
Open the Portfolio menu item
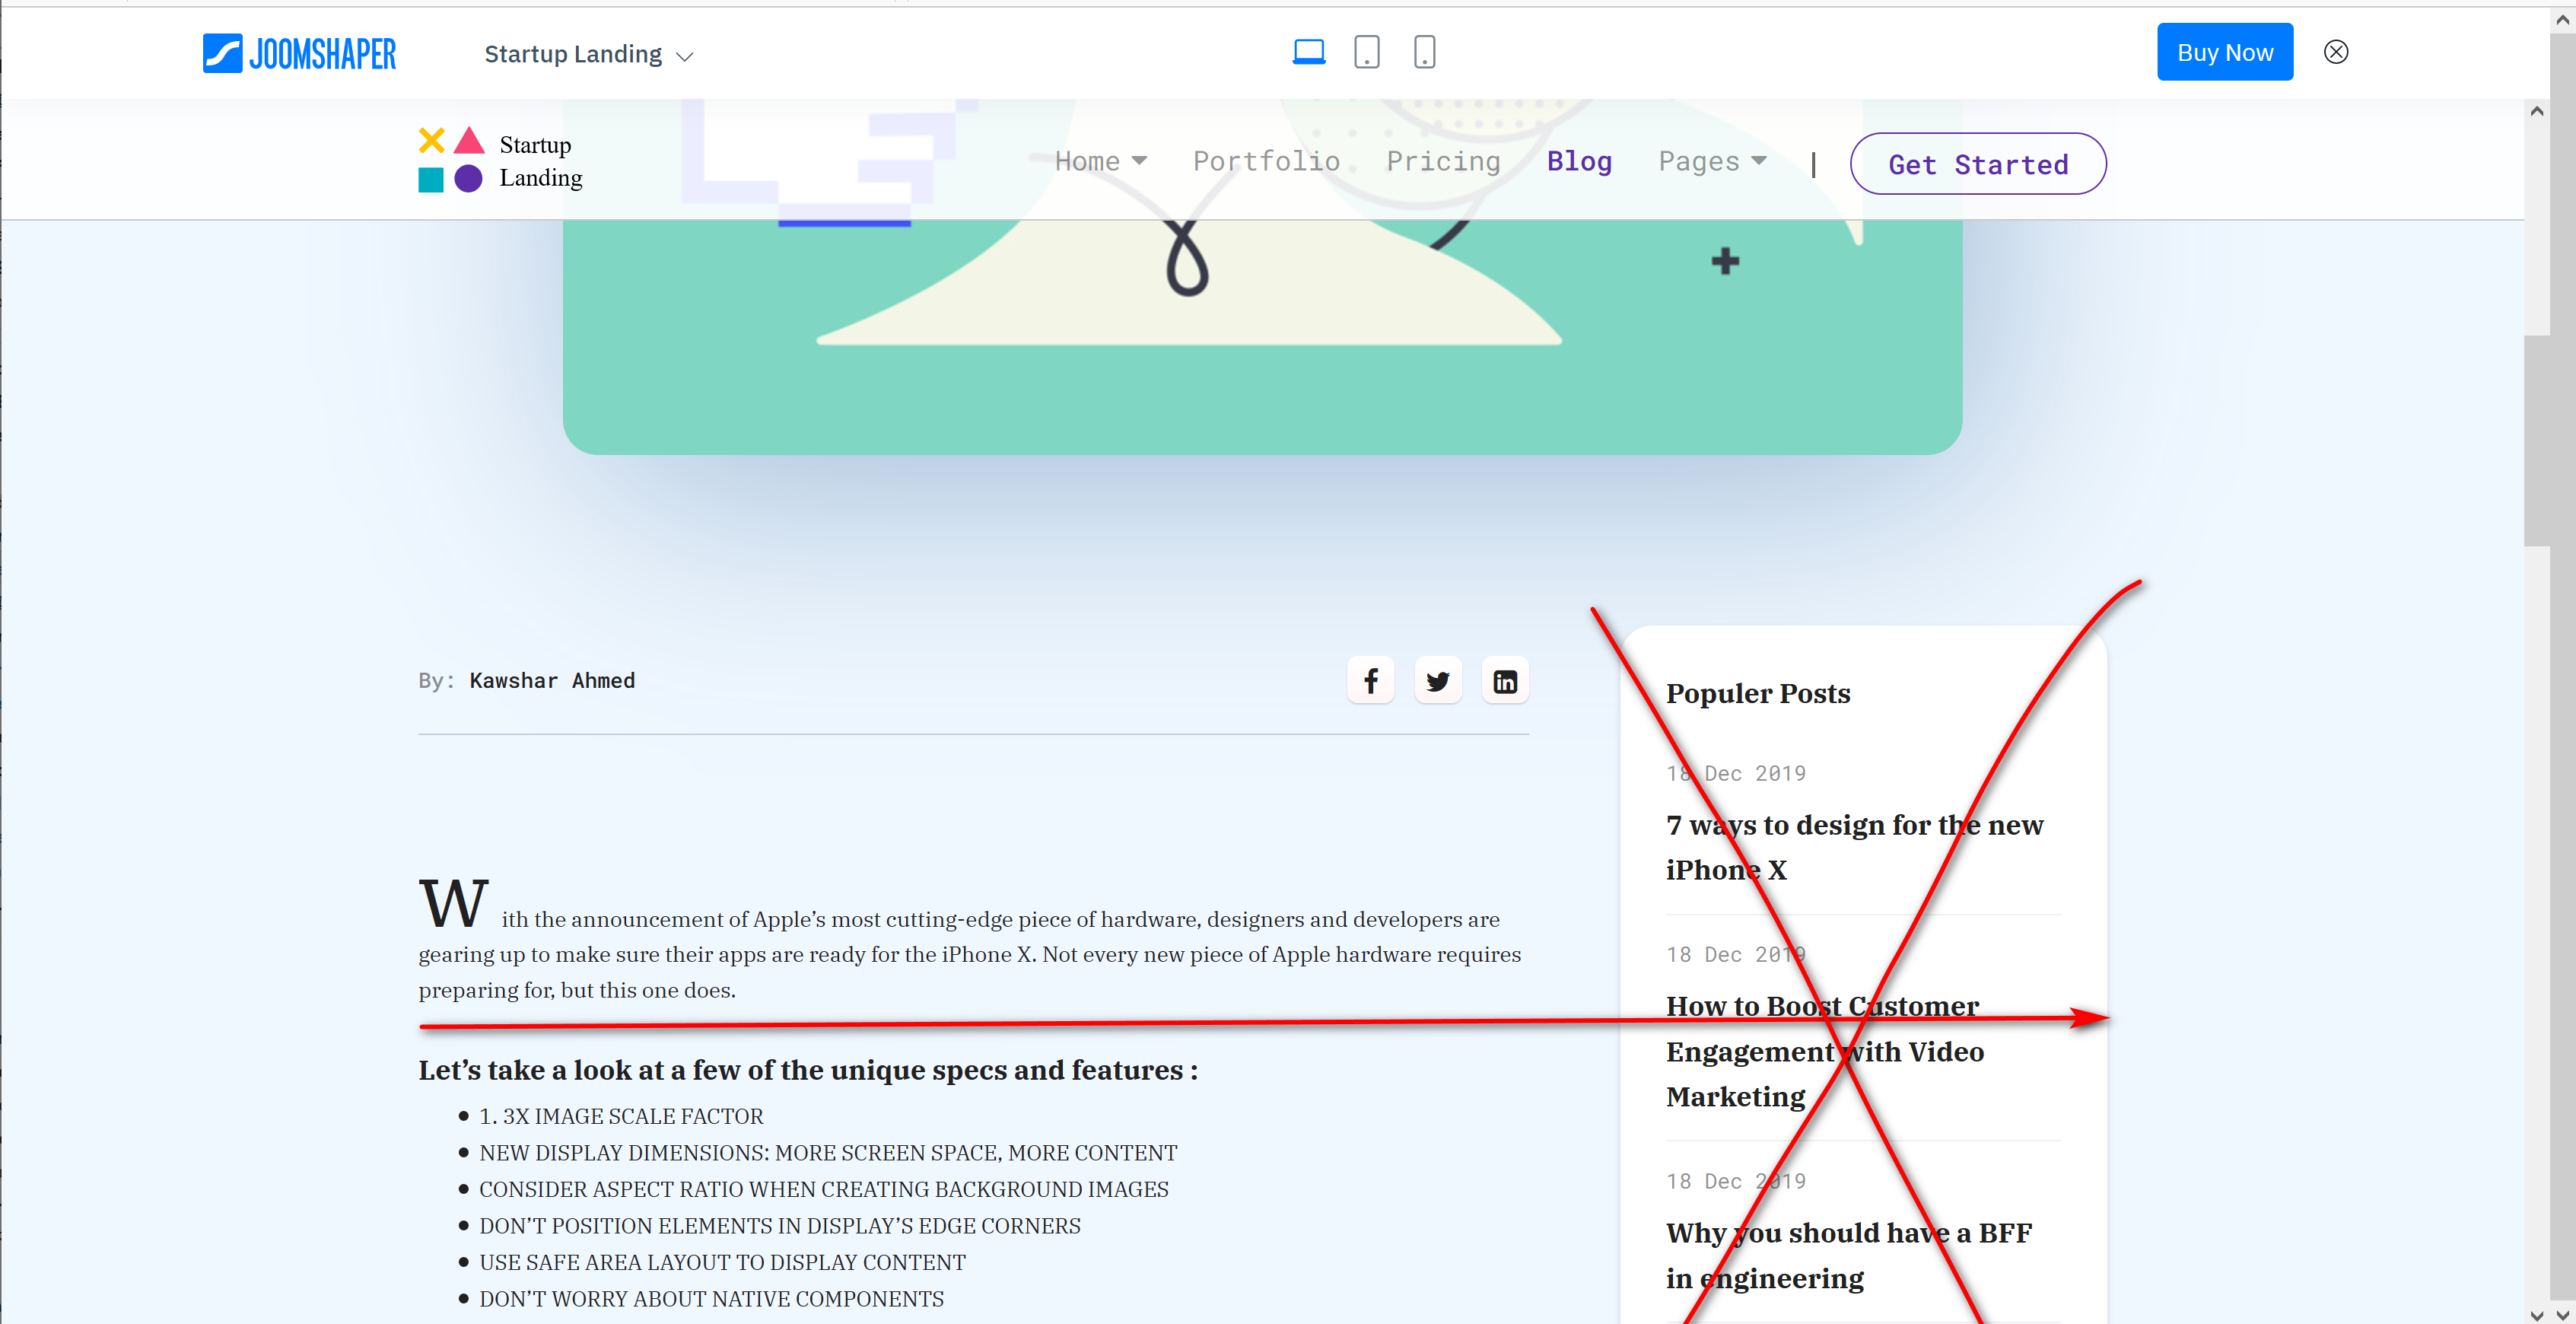pos(1265,161)
